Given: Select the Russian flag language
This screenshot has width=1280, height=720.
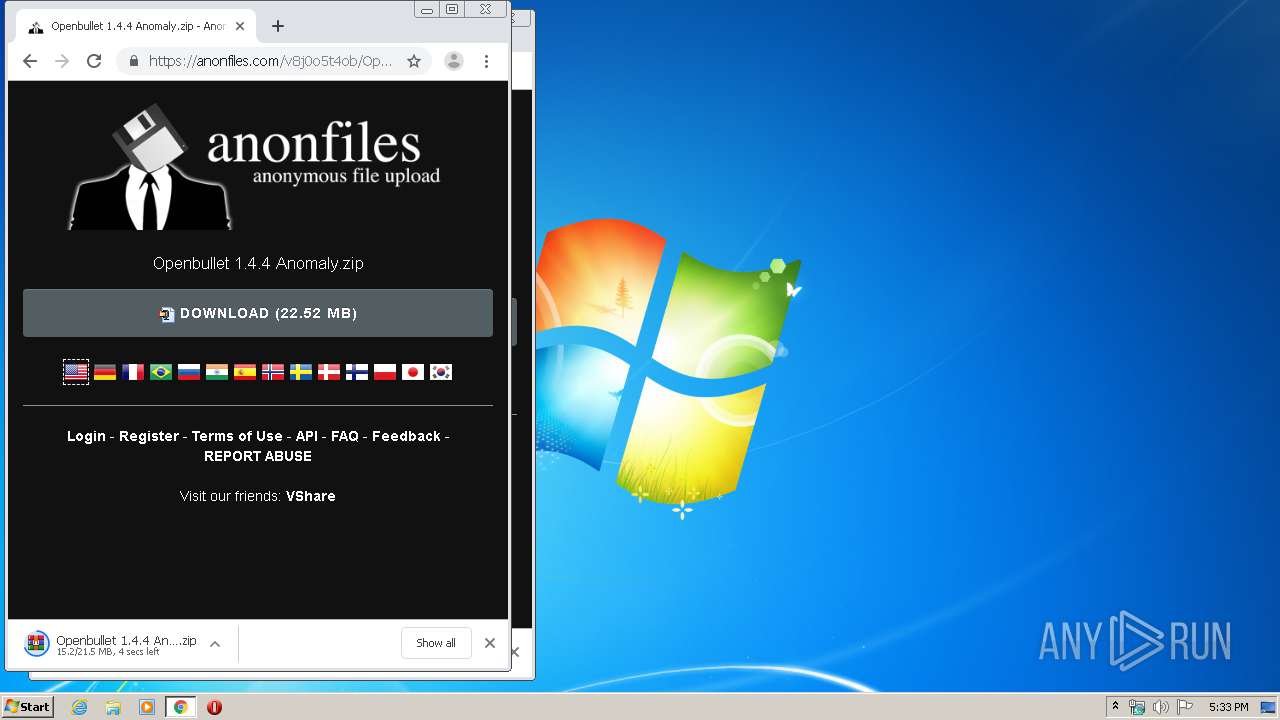Looking at the screenshot, I should tap(189, 372).
